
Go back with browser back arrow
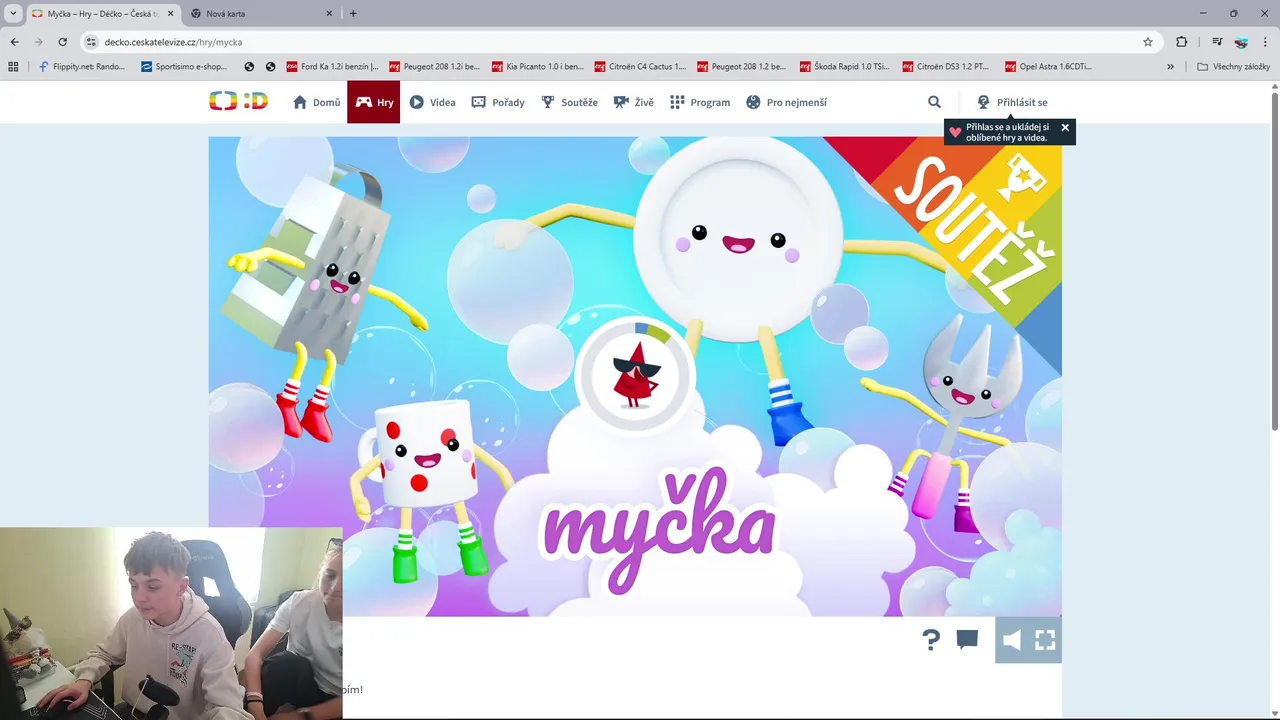tap(14, 42)
